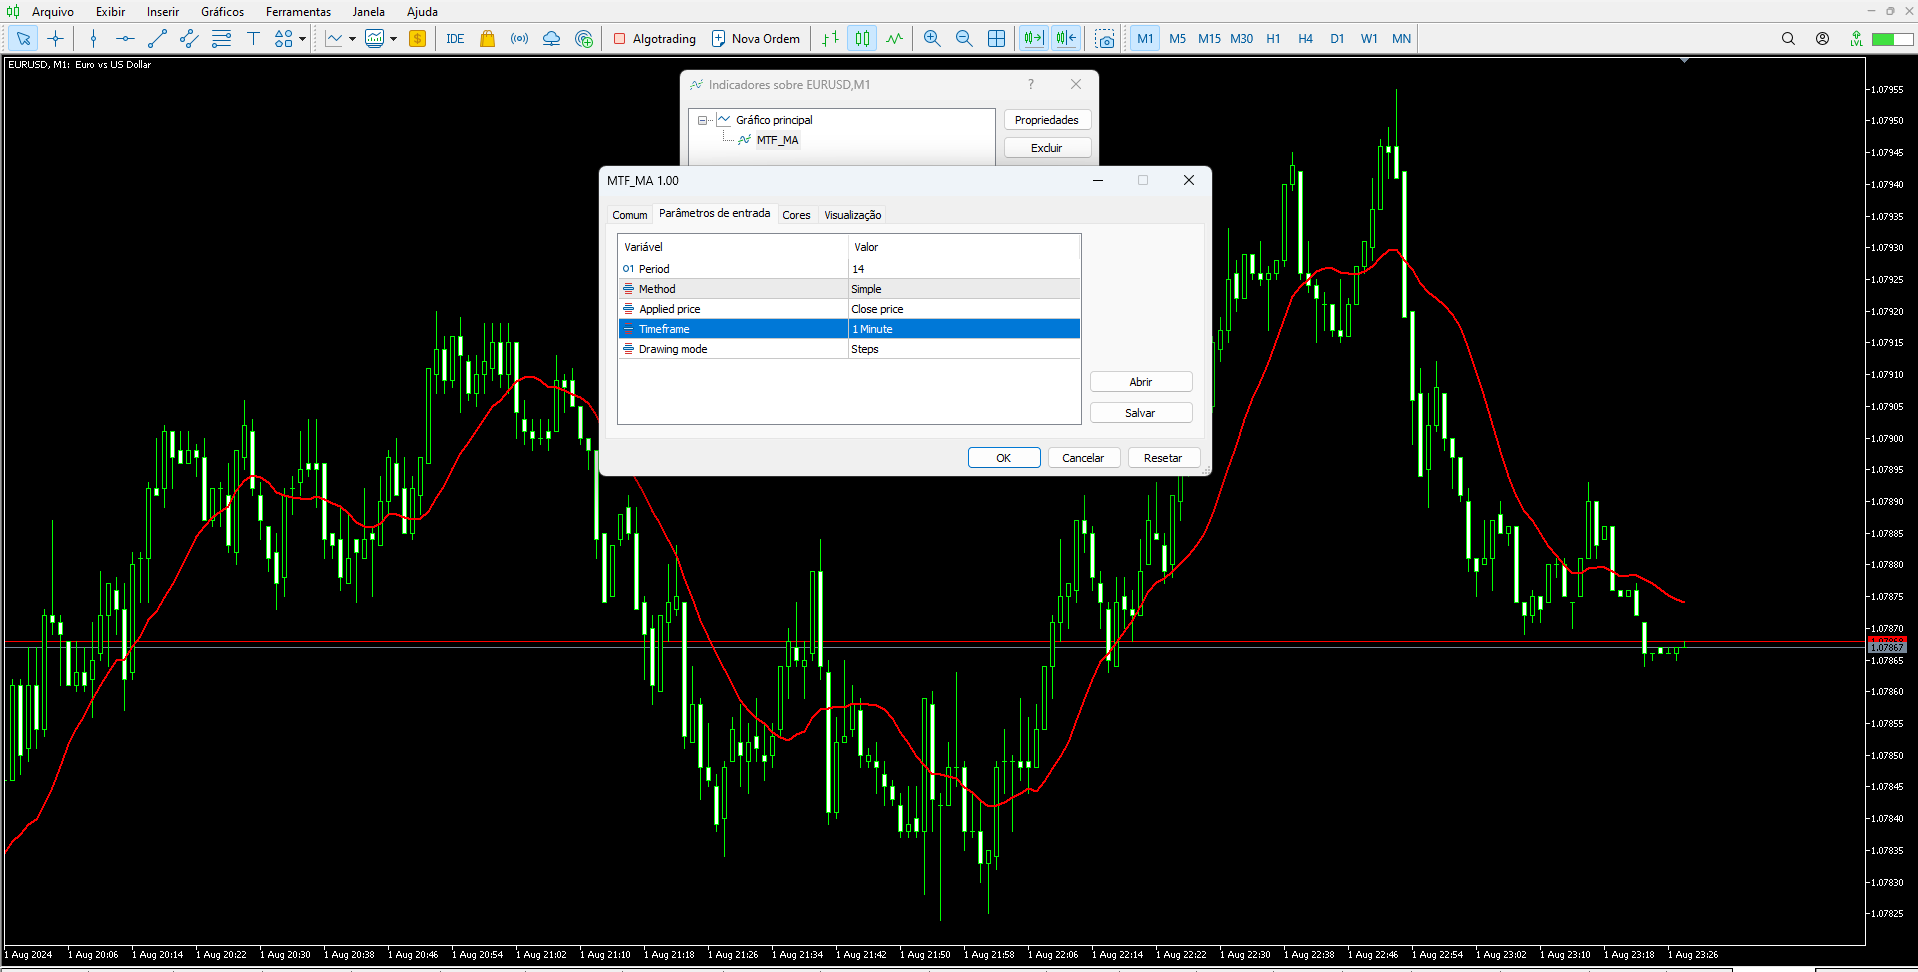Select the text label tool
Viewport: 1918px width, 972px height.
pyautogui.click(x=254, y=38)
